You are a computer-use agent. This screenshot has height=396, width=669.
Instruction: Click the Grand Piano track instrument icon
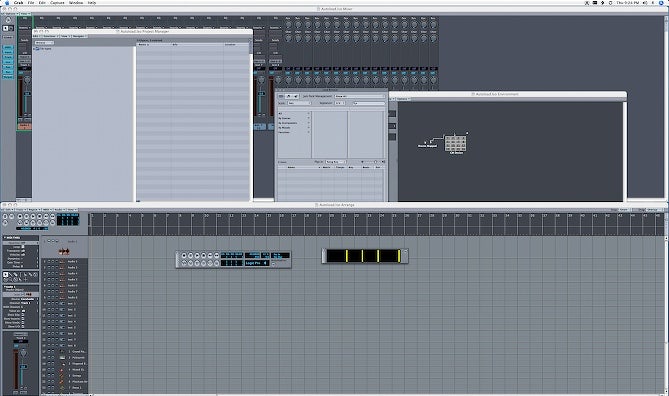[62, 352]
